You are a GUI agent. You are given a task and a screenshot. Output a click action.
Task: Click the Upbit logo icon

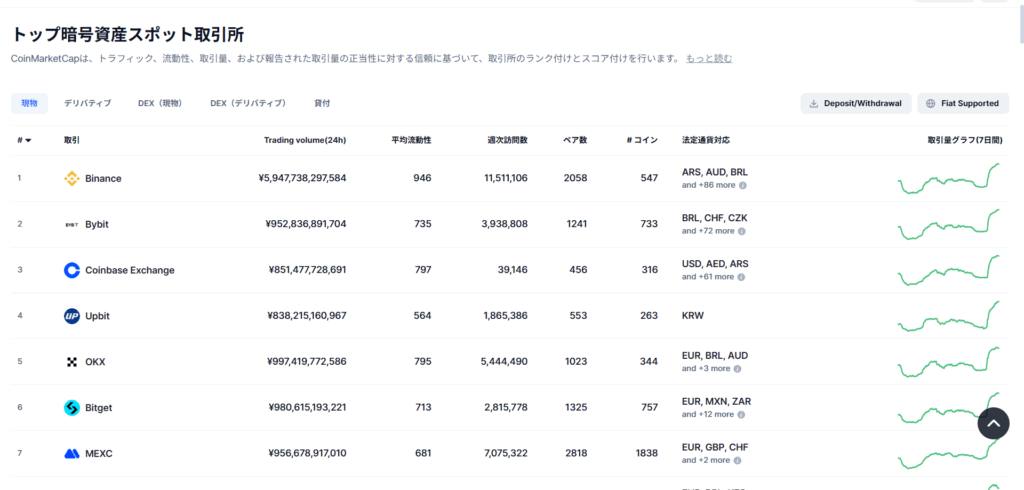72,316
